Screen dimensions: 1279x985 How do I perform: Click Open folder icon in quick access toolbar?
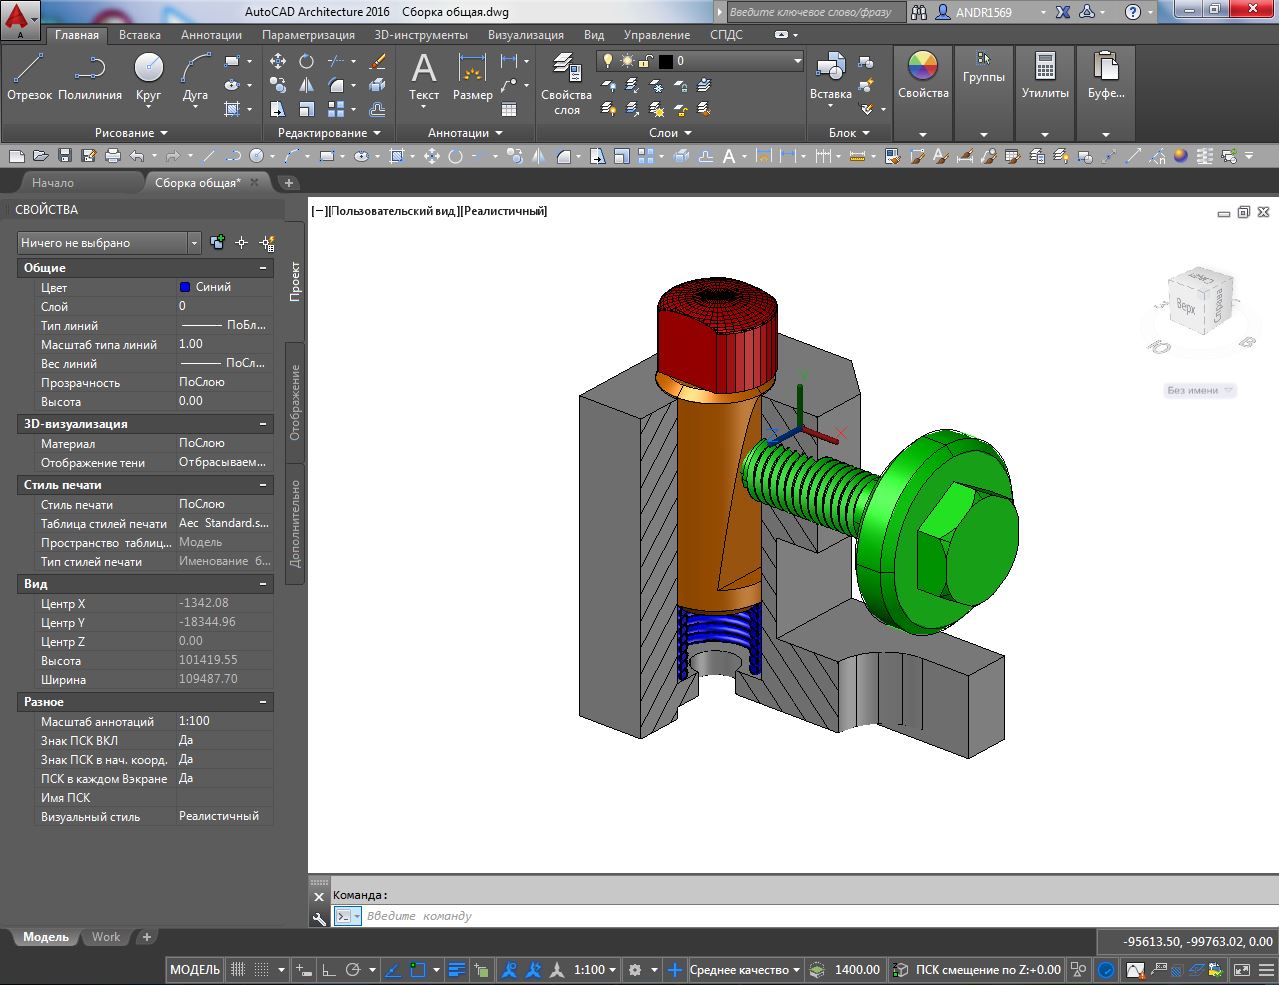pos(40,156)
